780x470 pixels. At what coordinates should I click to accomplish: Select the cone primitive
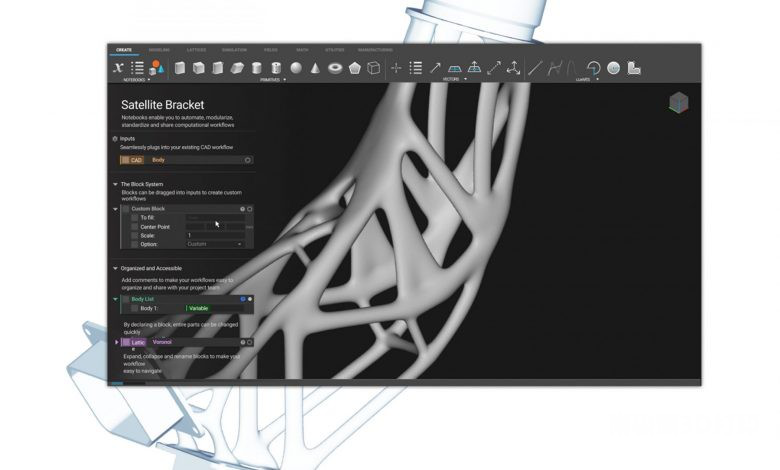pos(315,68)
